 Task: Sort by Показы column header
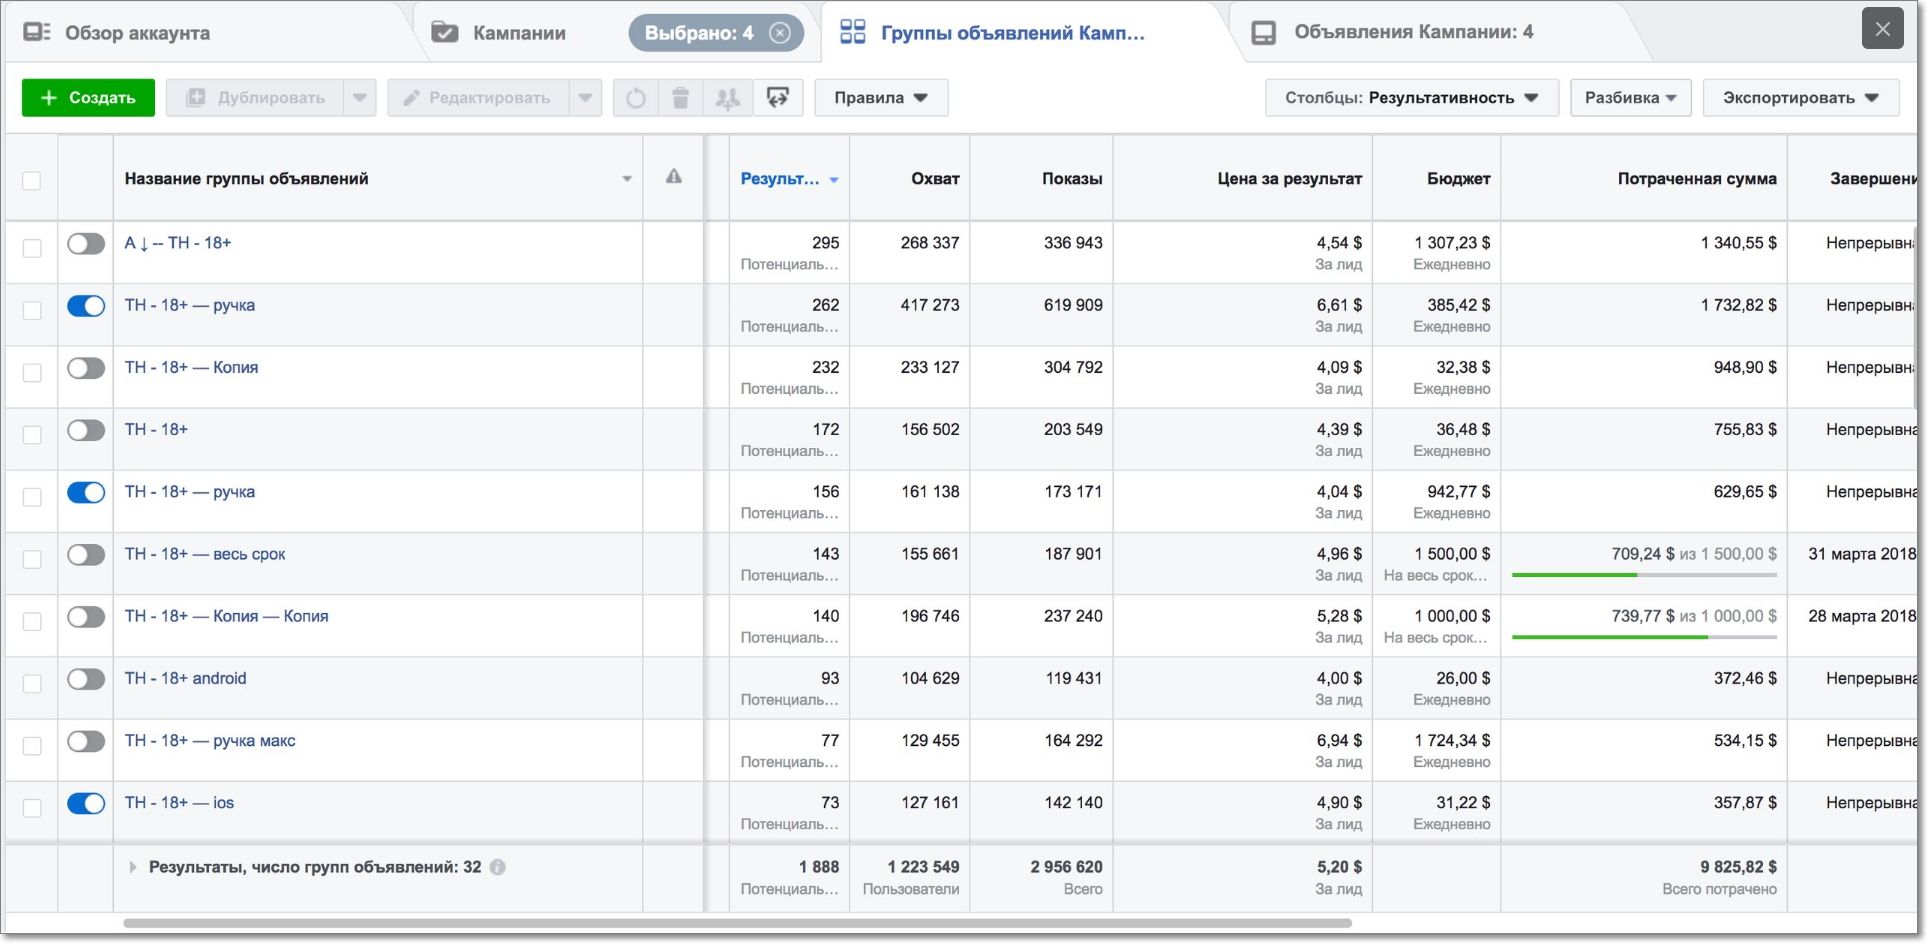point(1071,179)
